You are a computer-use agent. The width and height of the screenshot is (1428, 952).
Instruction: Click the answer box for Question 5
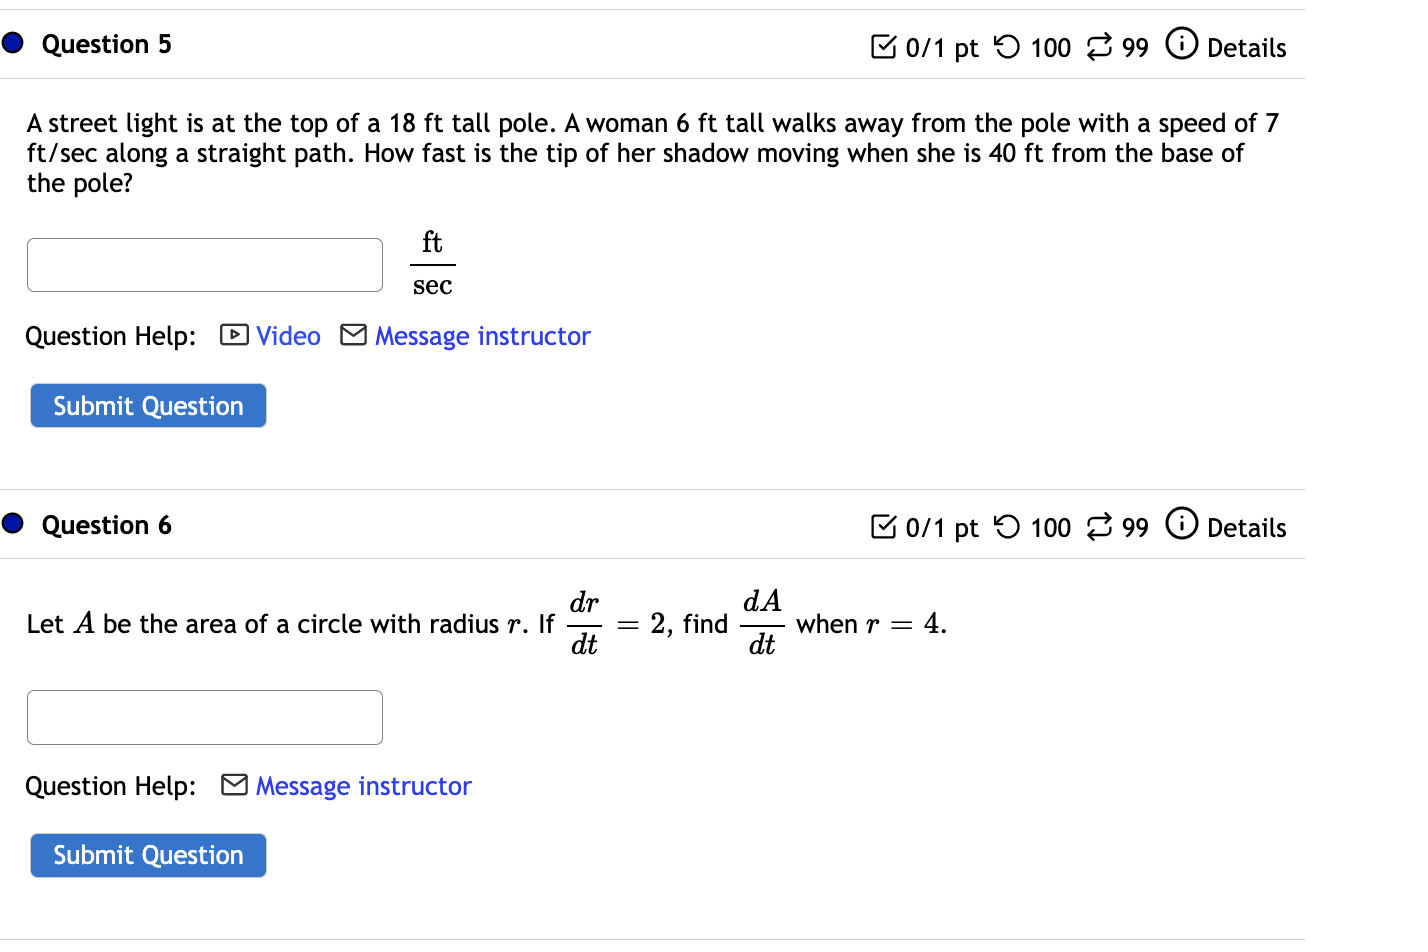pyautogui.click(x=204, y=264)
